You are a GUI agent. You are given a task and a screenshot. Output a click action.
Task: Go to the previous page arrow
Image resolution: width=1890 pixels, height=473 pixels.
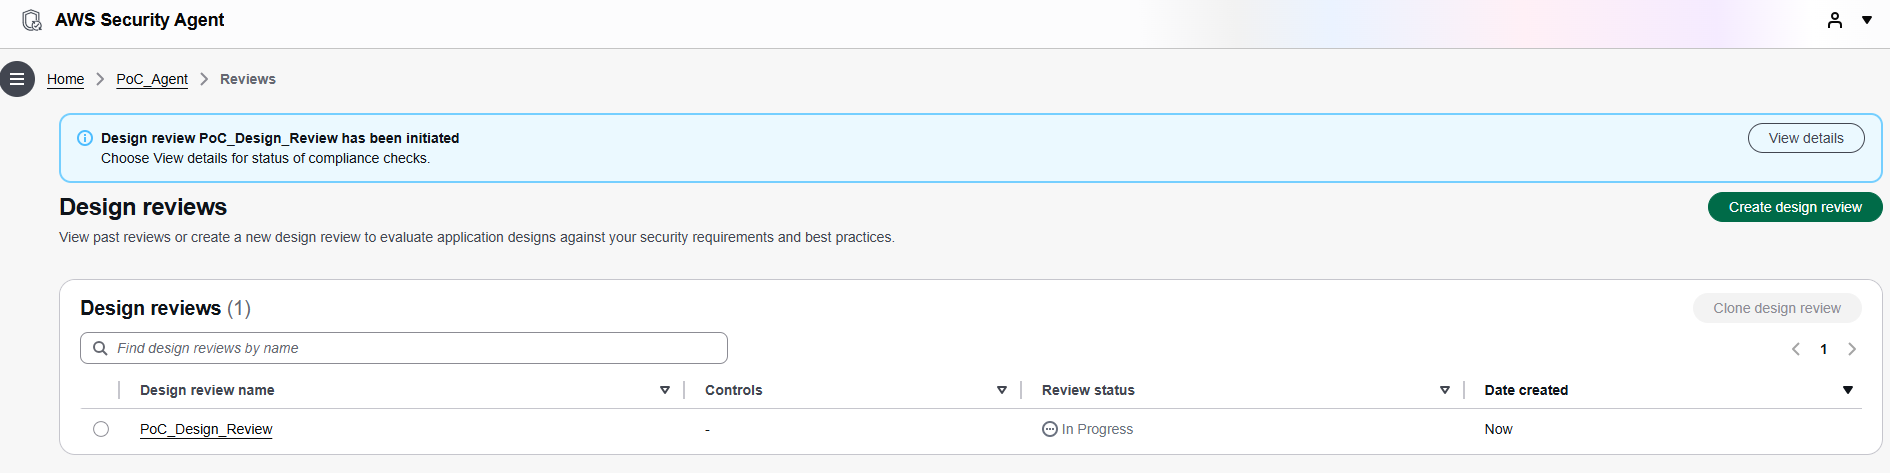click(x=1796, y=349)
